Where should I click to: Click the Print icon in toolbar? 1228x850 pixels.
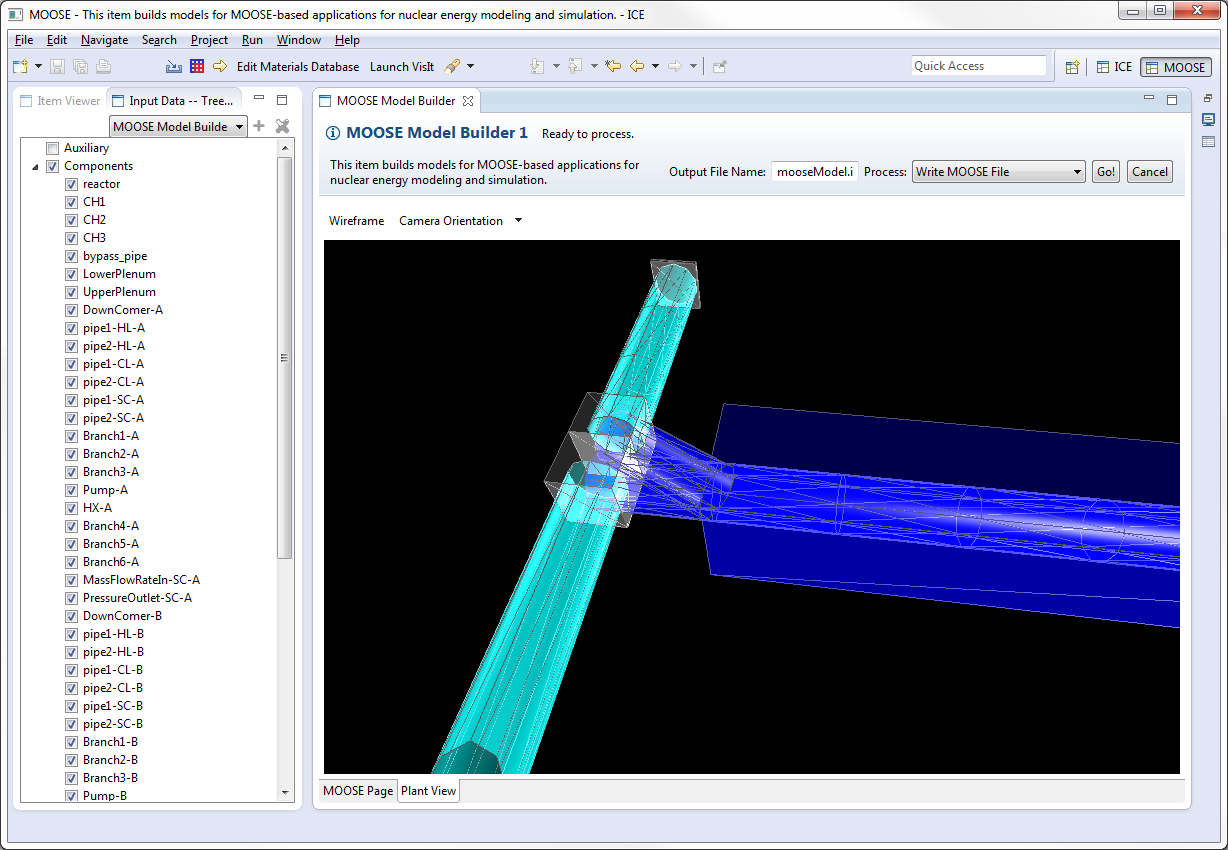[x=103, y=67]
